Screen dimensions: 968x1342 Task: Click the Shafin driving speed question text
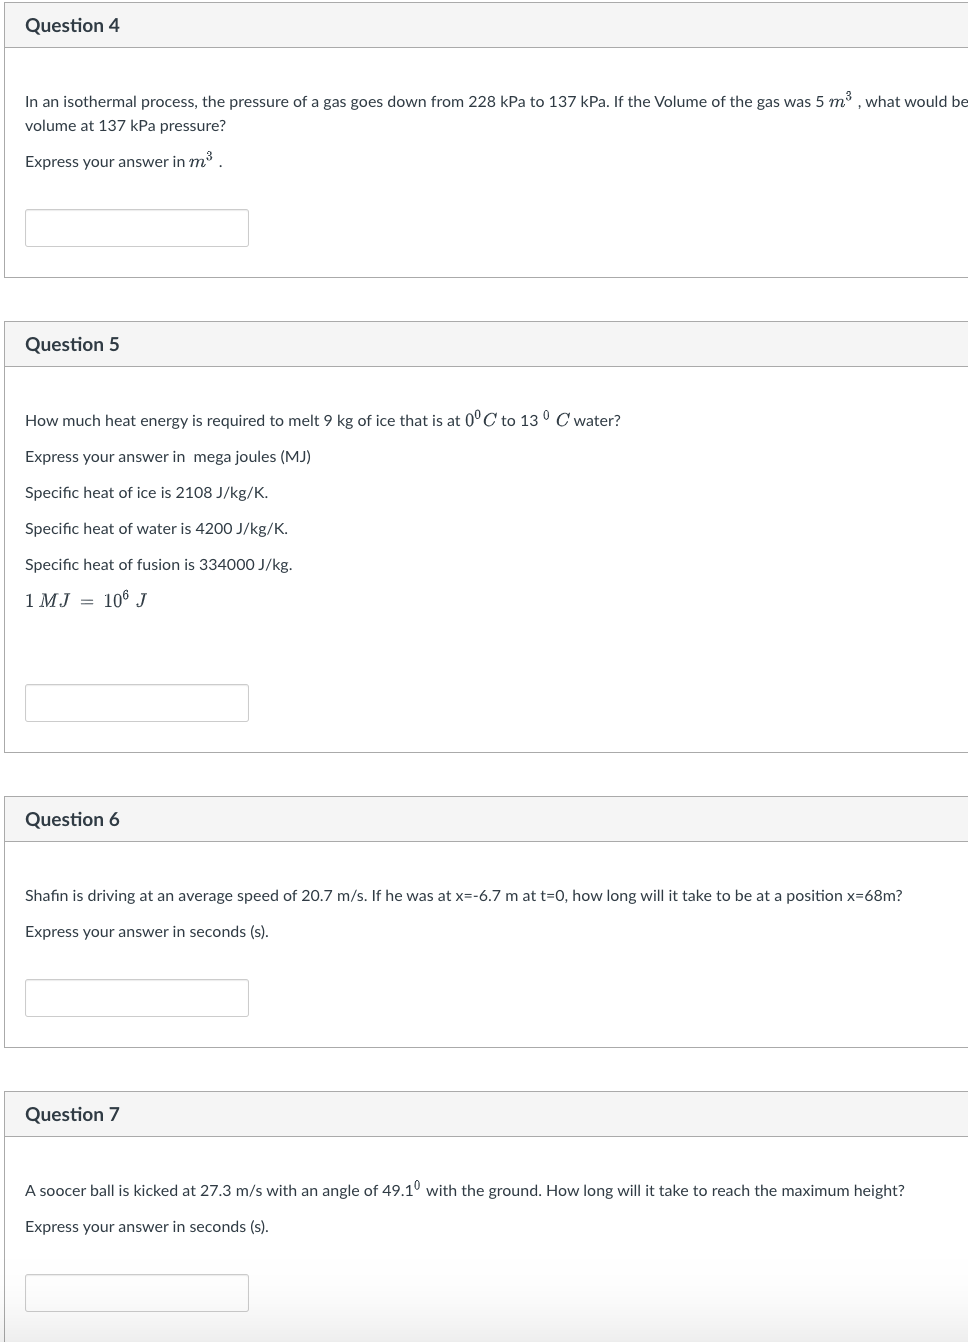tap(464, 896)
